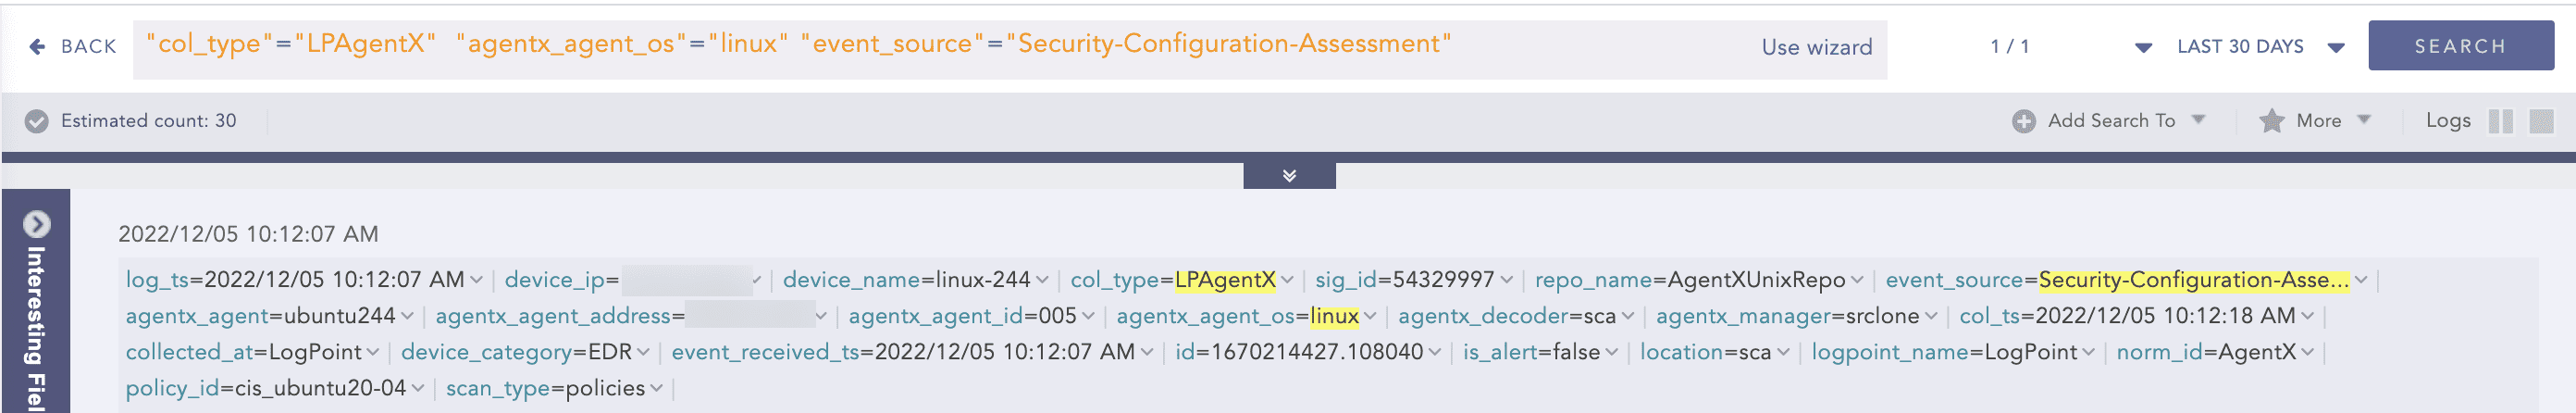Switch to the column logs view icon
Viewport: 2576px width, 413px height.
point(2500,121)
